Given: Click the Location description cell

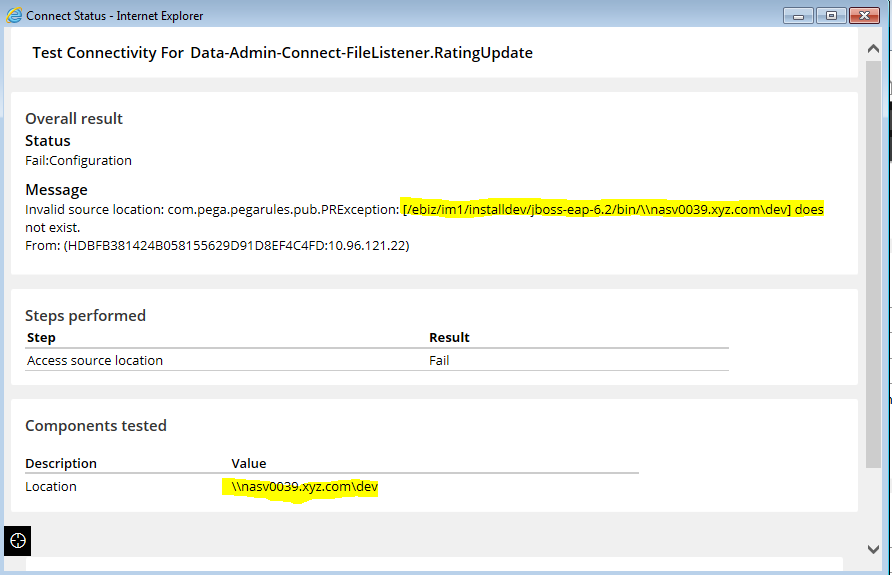Looking at the screenshot, I should [x=51, y=486].
